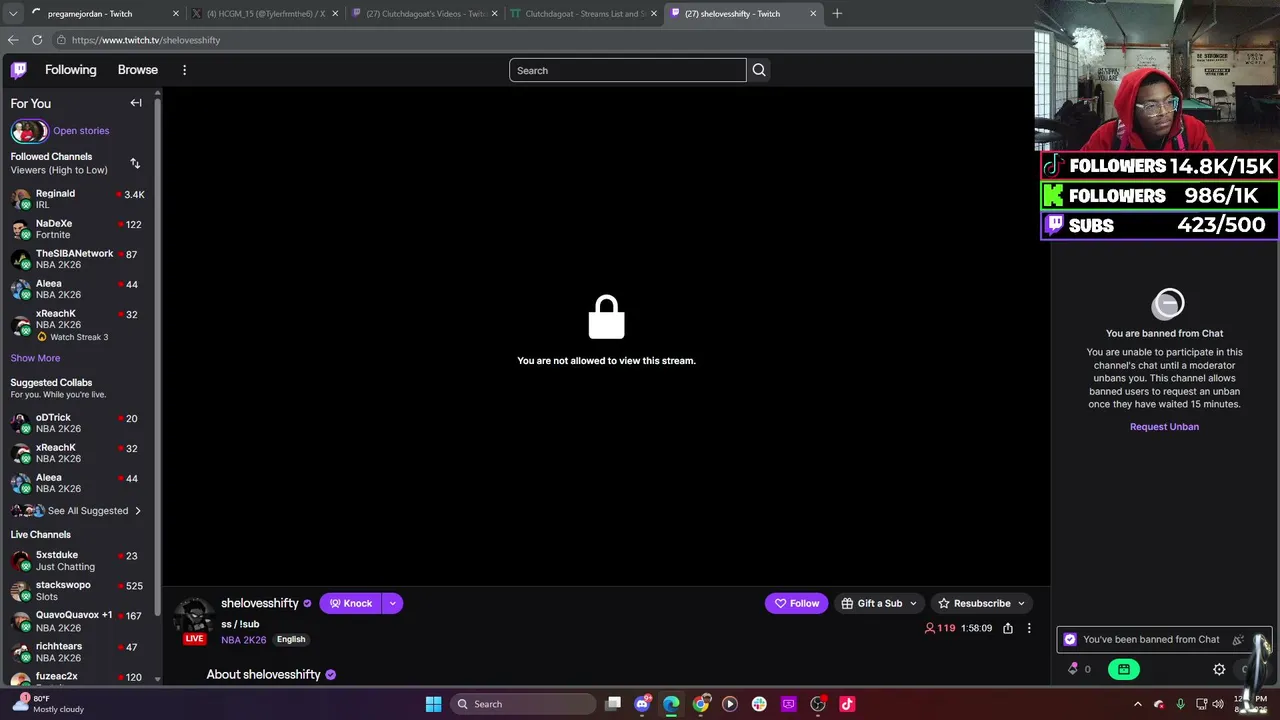This screenshot has width=1280, height=720.
Task: Open the NBA 2K26 category link
Action: click(244, 640)
